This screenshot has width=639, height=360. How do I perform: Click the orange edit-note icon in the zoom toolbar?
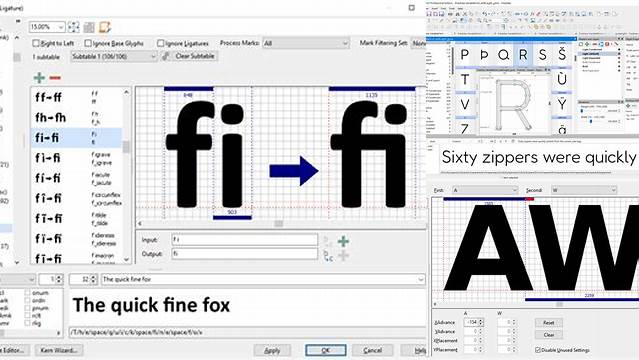coord(105,27)
